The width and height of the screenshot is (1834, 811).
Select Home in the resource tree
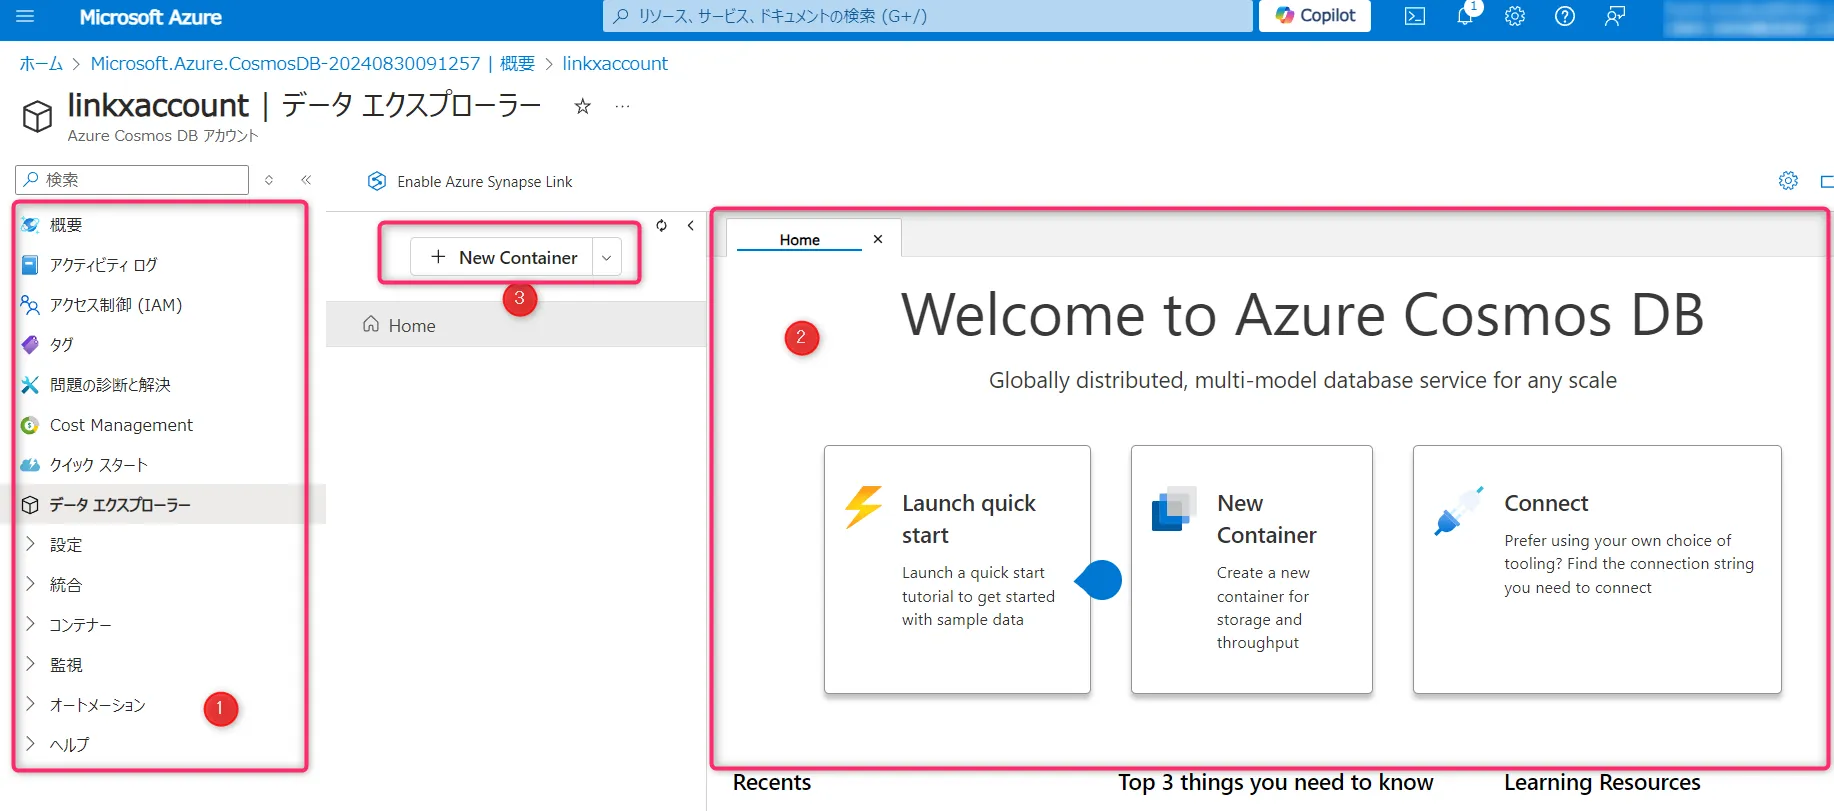(x=516, y=325)
